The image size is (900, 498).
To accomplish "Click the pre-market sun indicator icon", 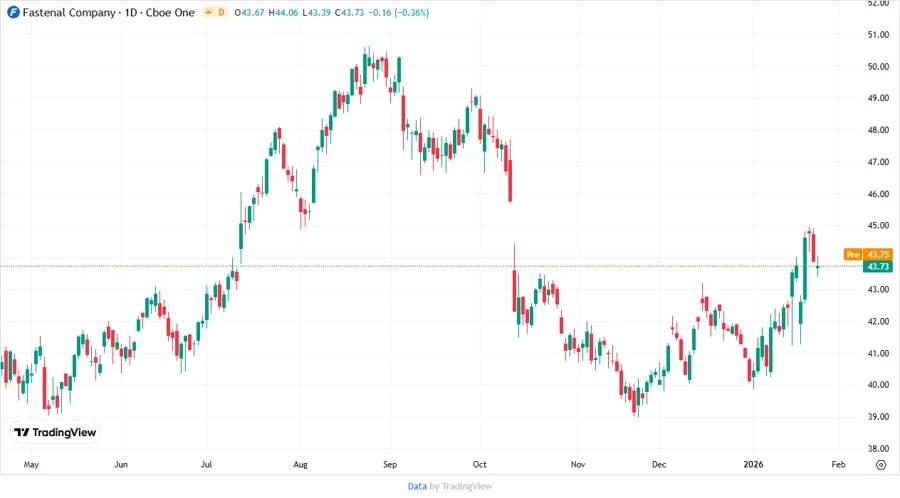I will pos(208,12).
